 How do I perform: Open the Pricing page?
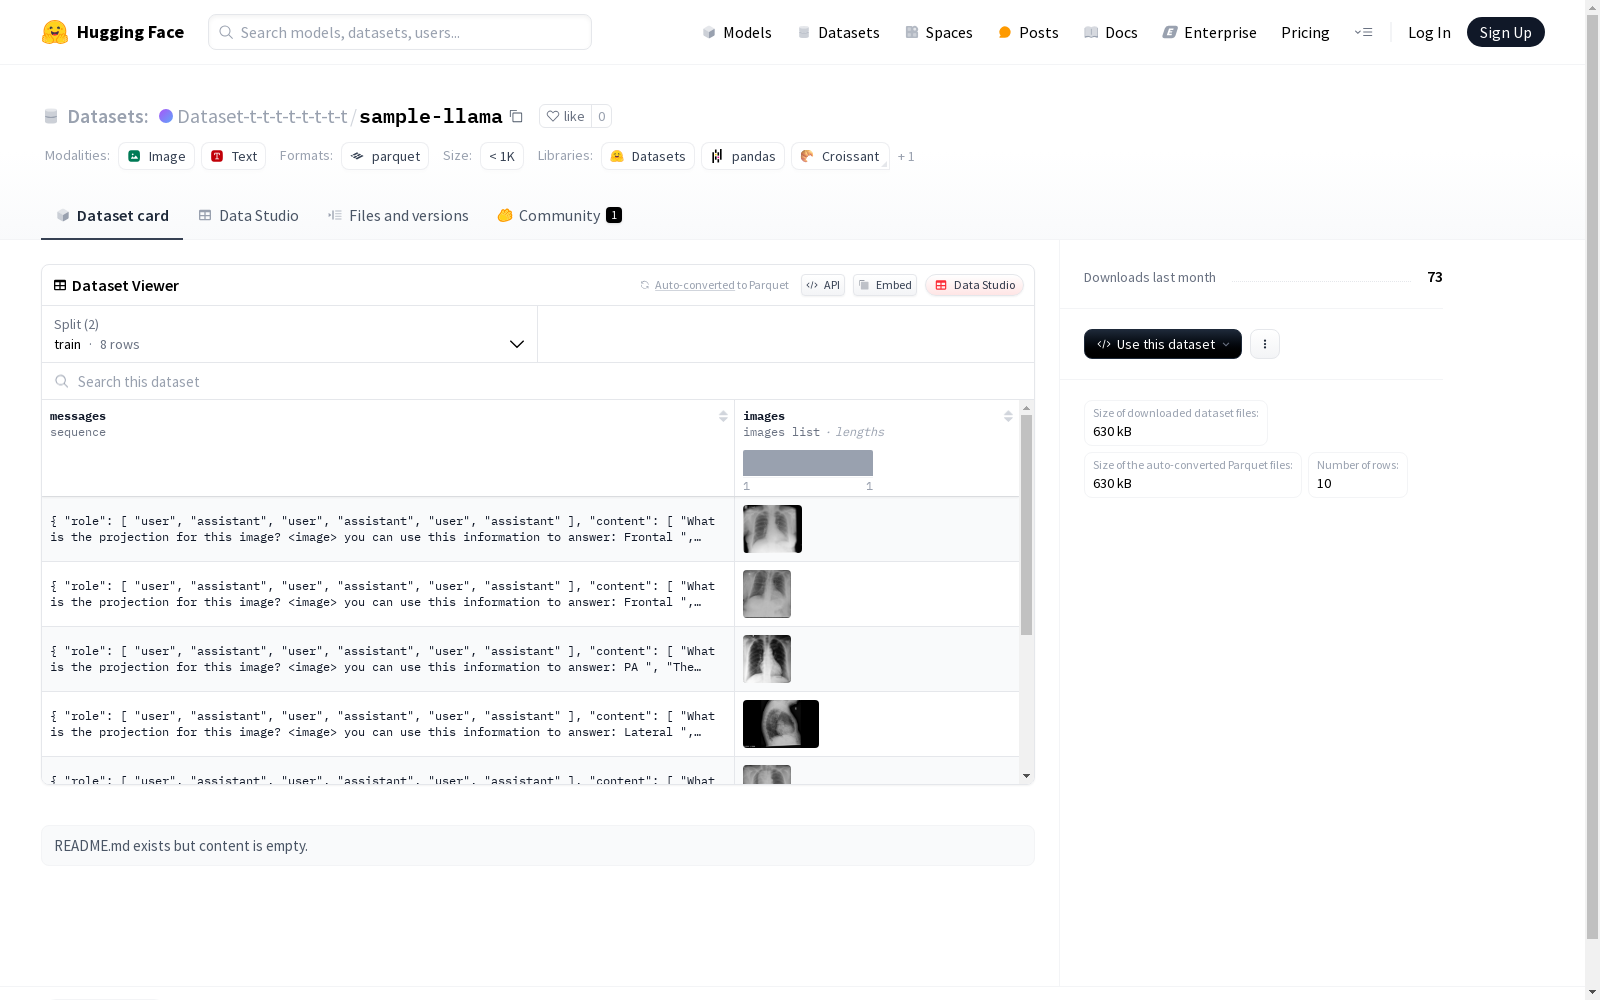click(x=1305, y=32)
